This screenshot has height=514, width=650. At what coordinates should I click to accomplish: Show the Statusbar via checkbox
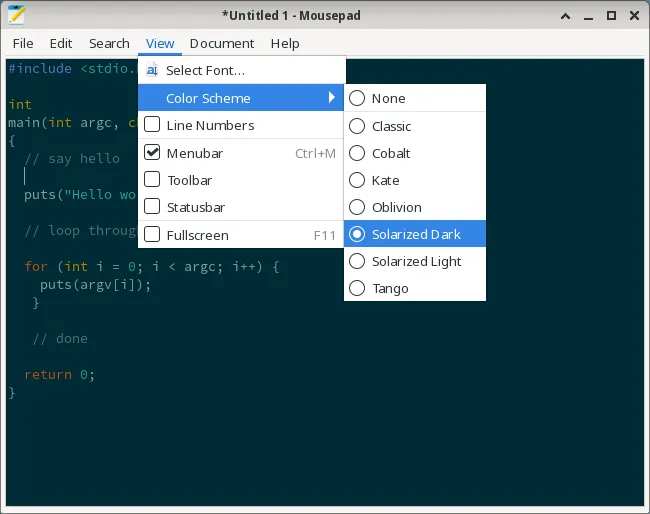tap(152, 207)
